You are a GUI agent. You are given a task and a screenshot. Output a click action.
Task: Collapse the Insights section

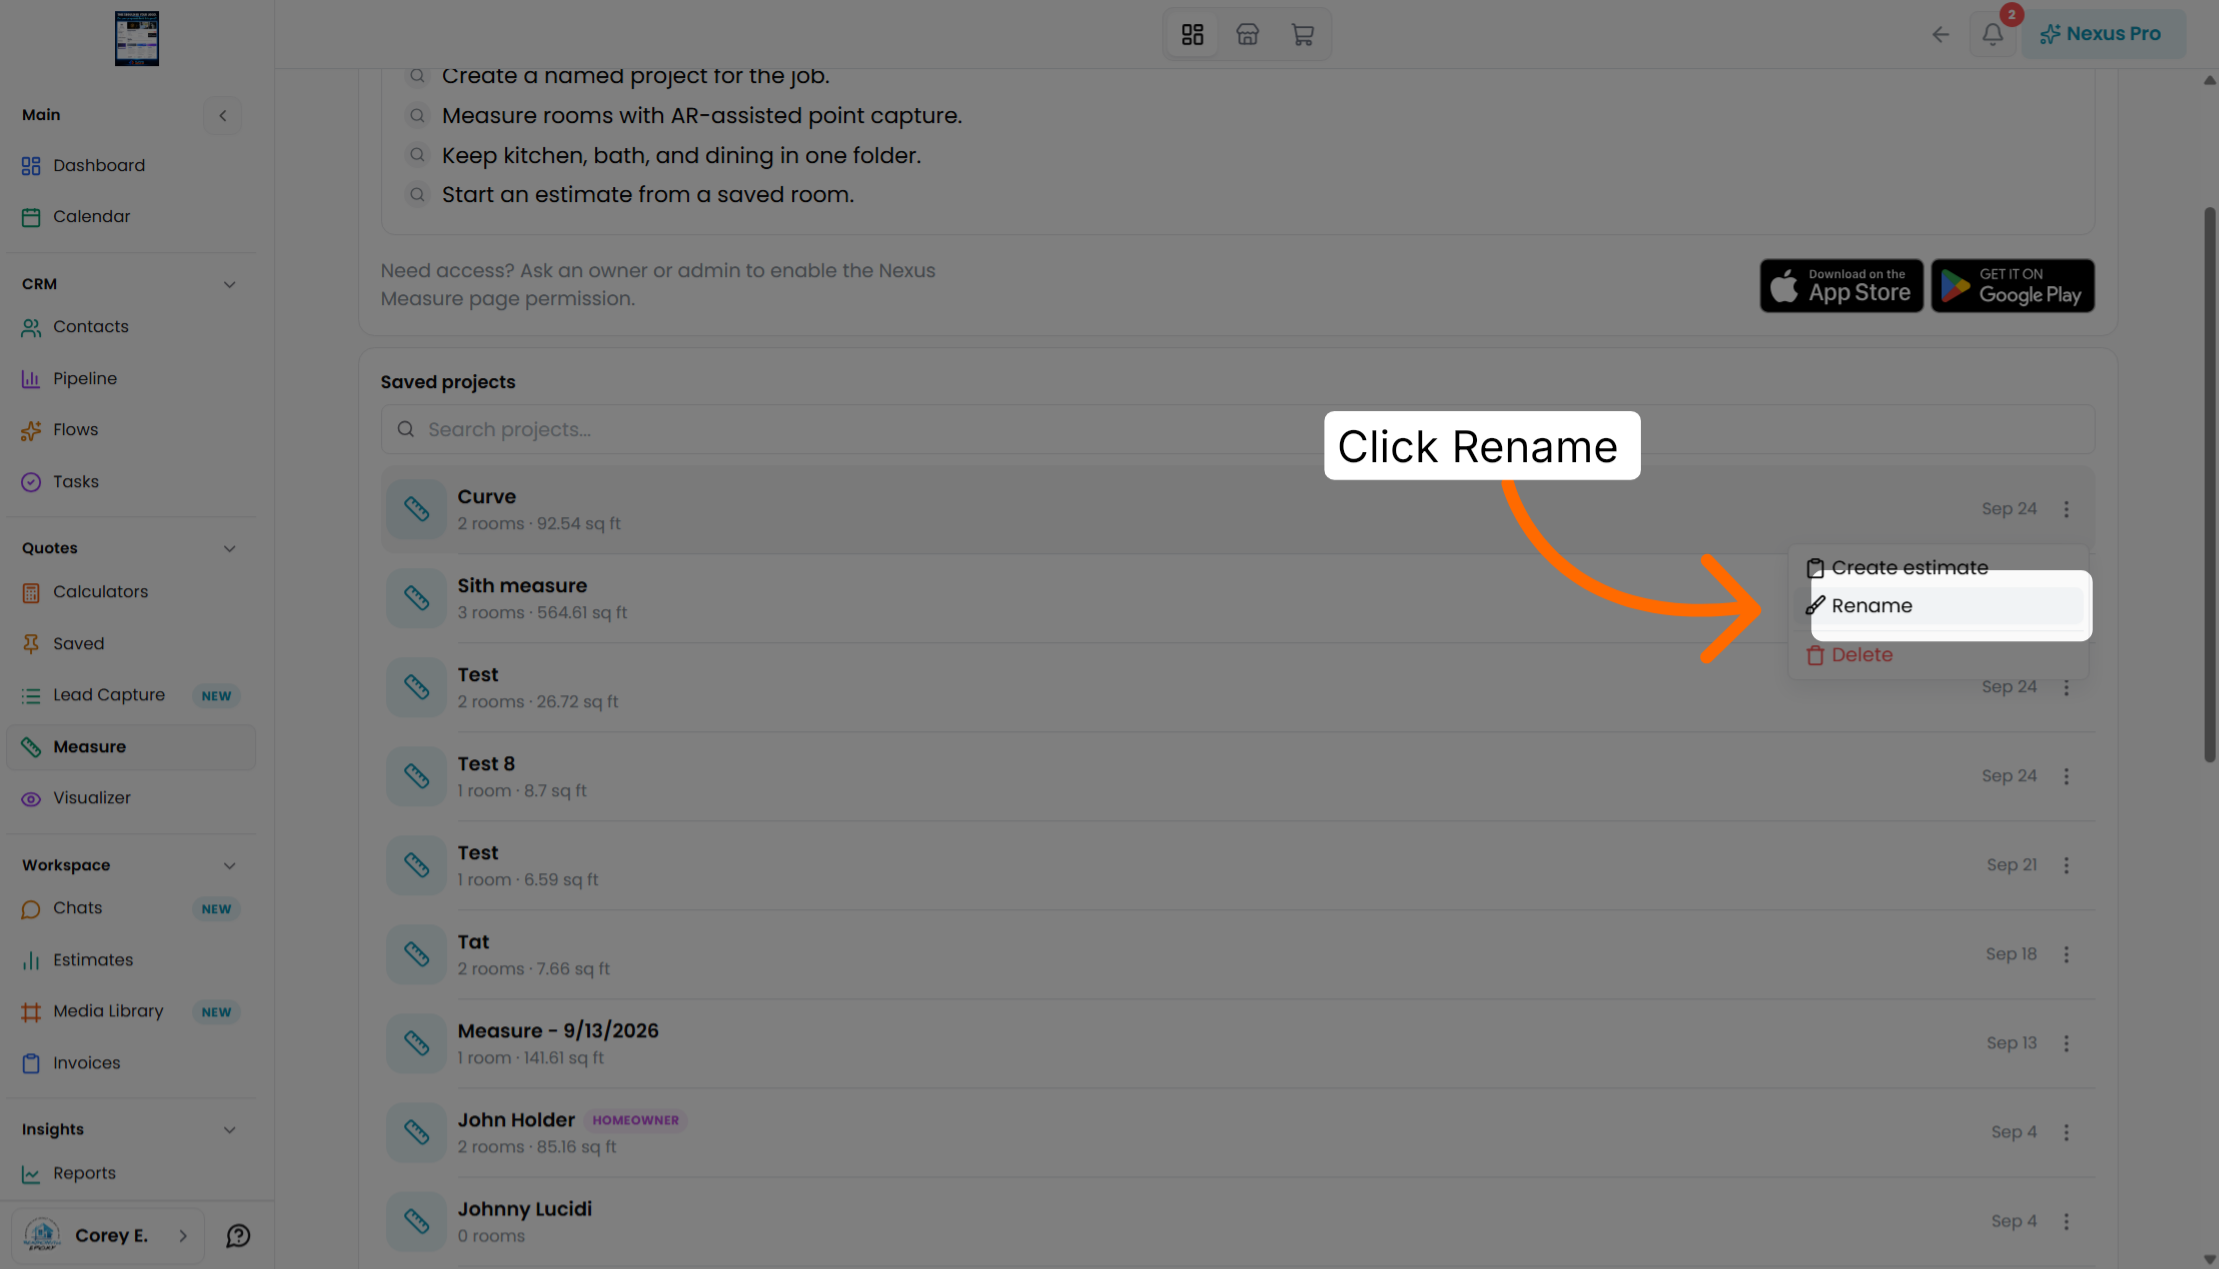(229, 1130)
